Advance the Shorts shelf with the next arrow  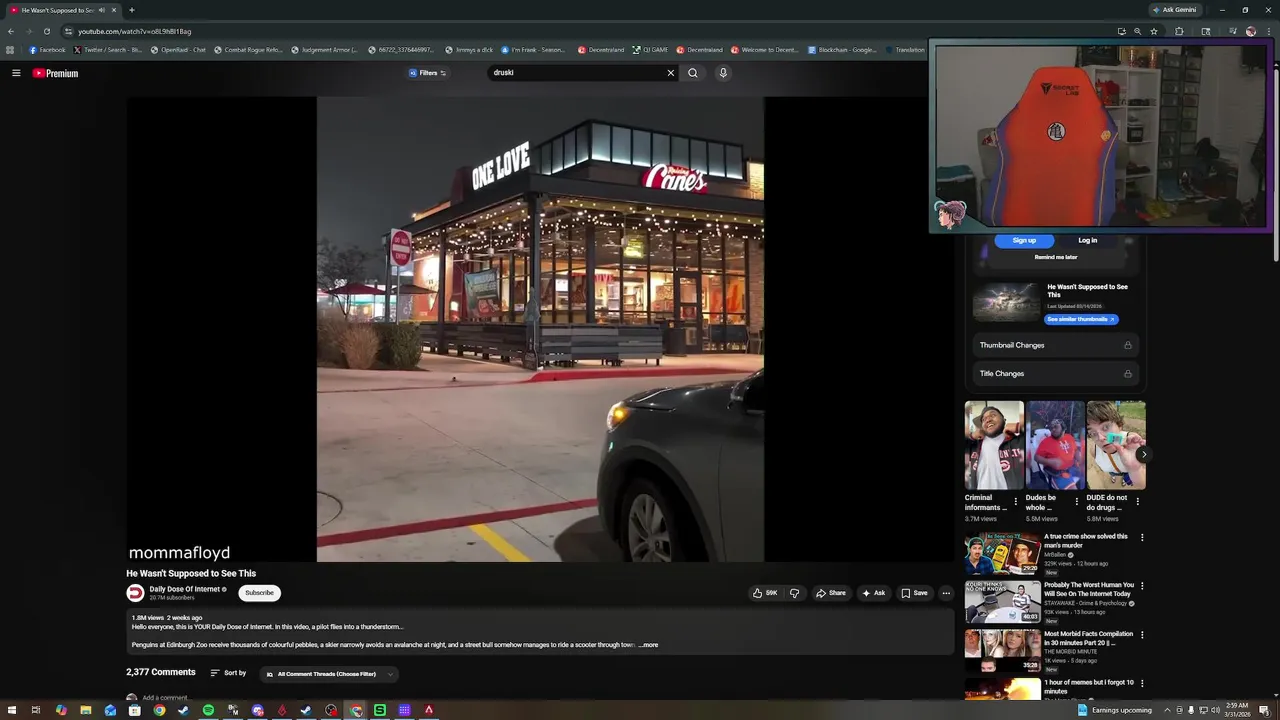pos(1143,454)
